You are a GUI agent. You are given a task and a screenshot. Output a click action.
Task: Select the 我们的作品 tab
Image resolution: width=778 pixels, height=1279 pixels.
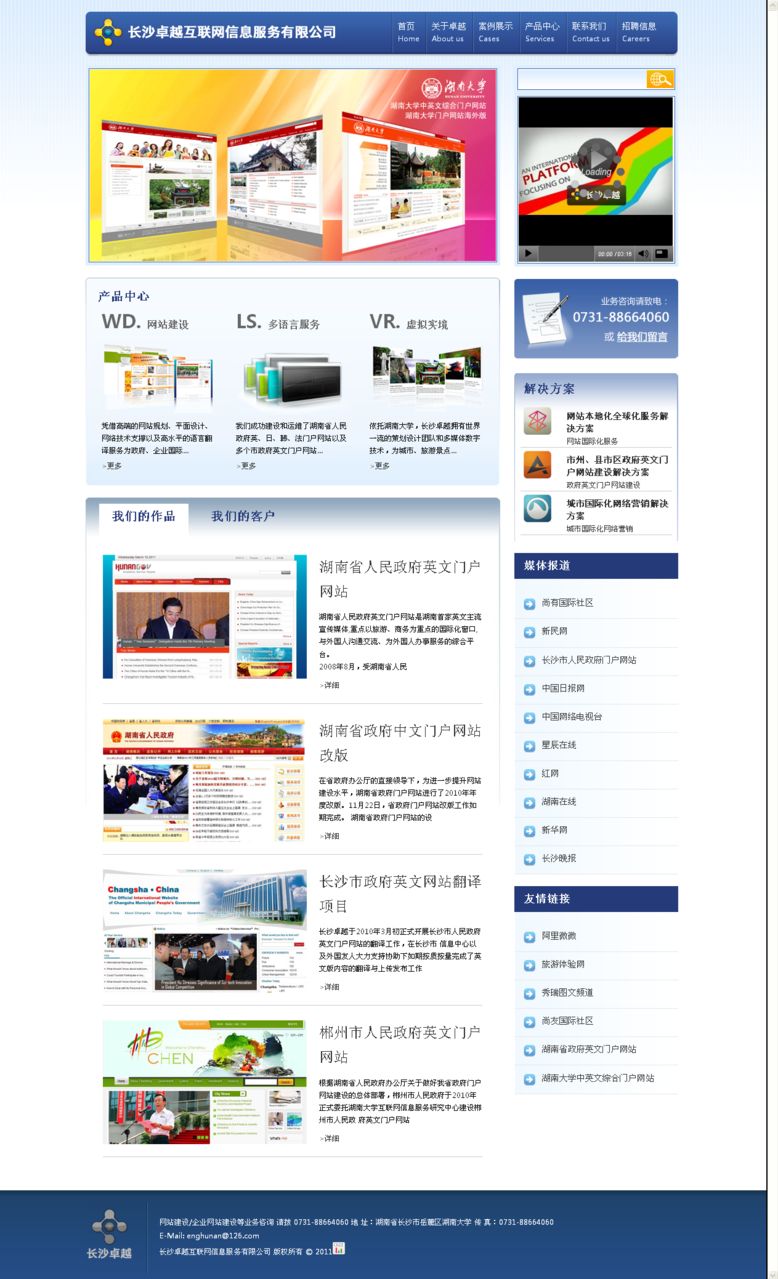(x=143, y=516)
